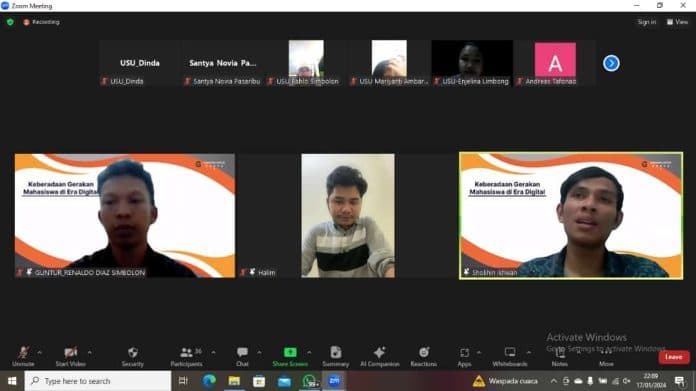696x391 pixels.
Task: Open File Explorer from the taskbar
Action: [x=234, y=381]
